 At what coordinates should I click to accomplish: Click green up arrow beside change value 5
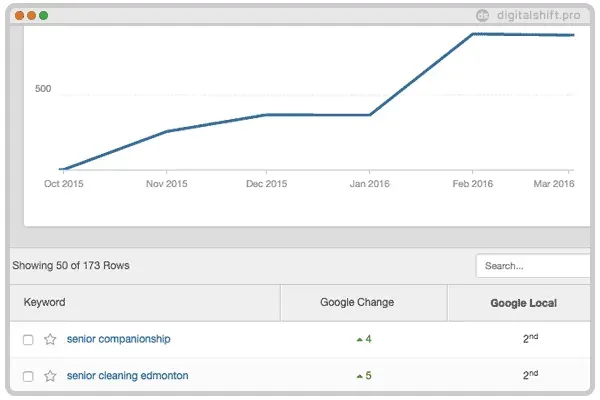pos(359,377)
